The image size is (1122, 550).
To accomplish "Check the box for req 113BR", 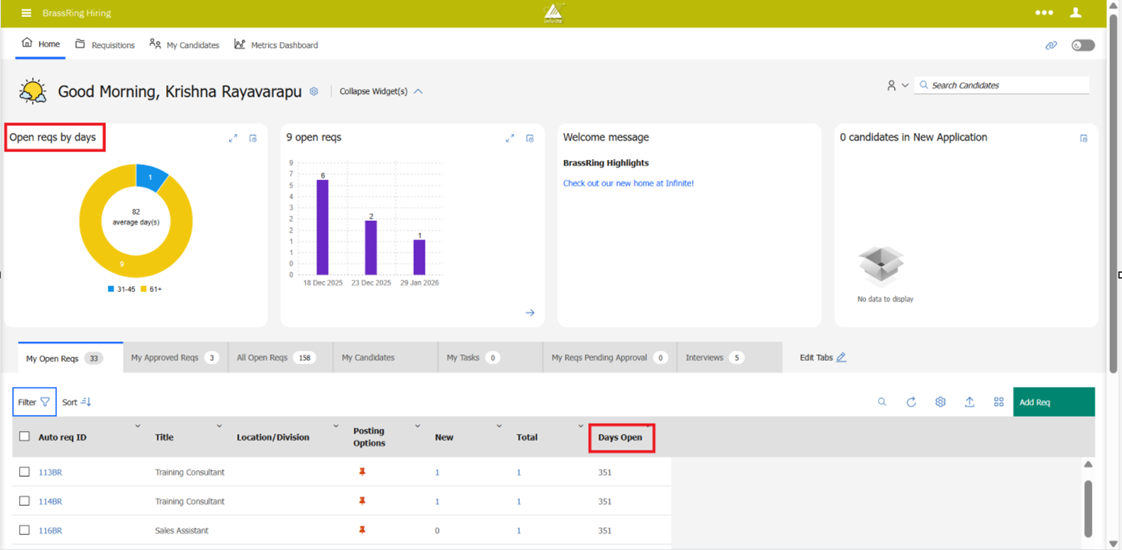I will point(25,472).
